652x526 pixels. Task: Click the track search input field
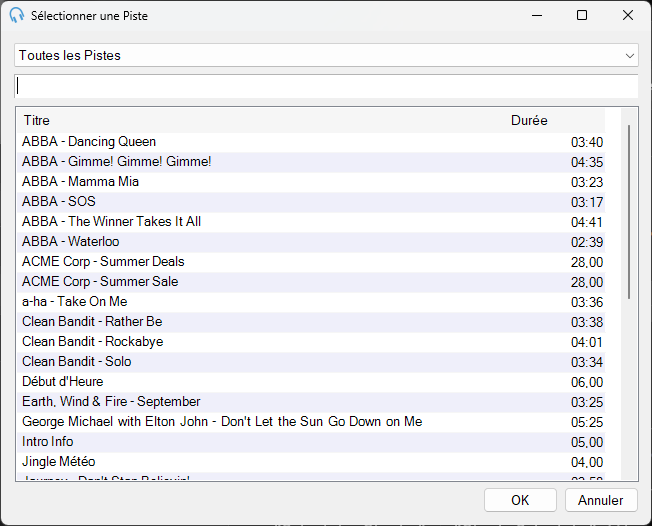click(326, 86)
